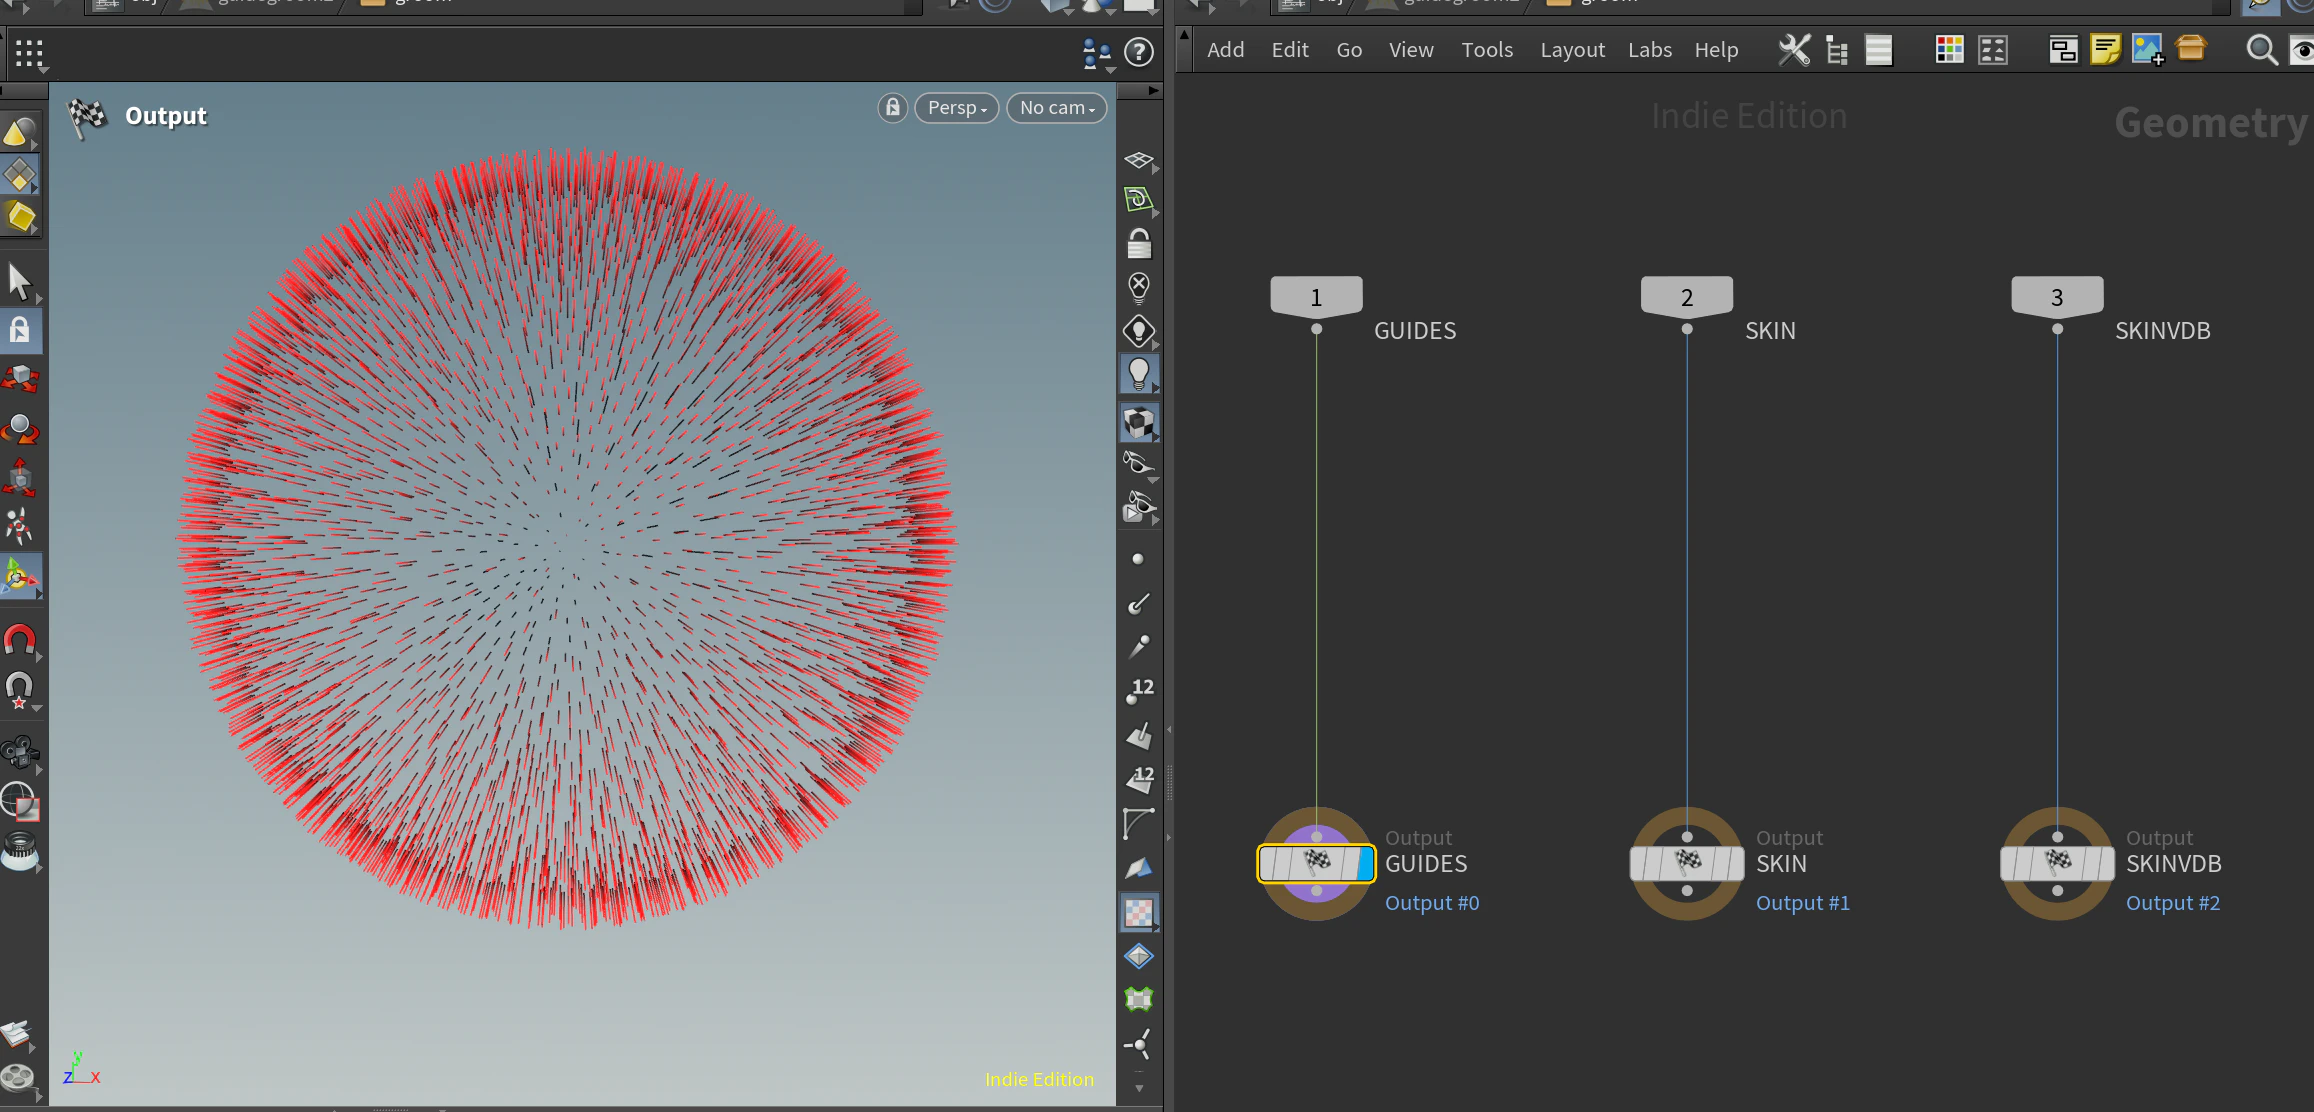Open the Add menu in network editor
The image size is (2314, 1112).
(x=1226, y=50)
